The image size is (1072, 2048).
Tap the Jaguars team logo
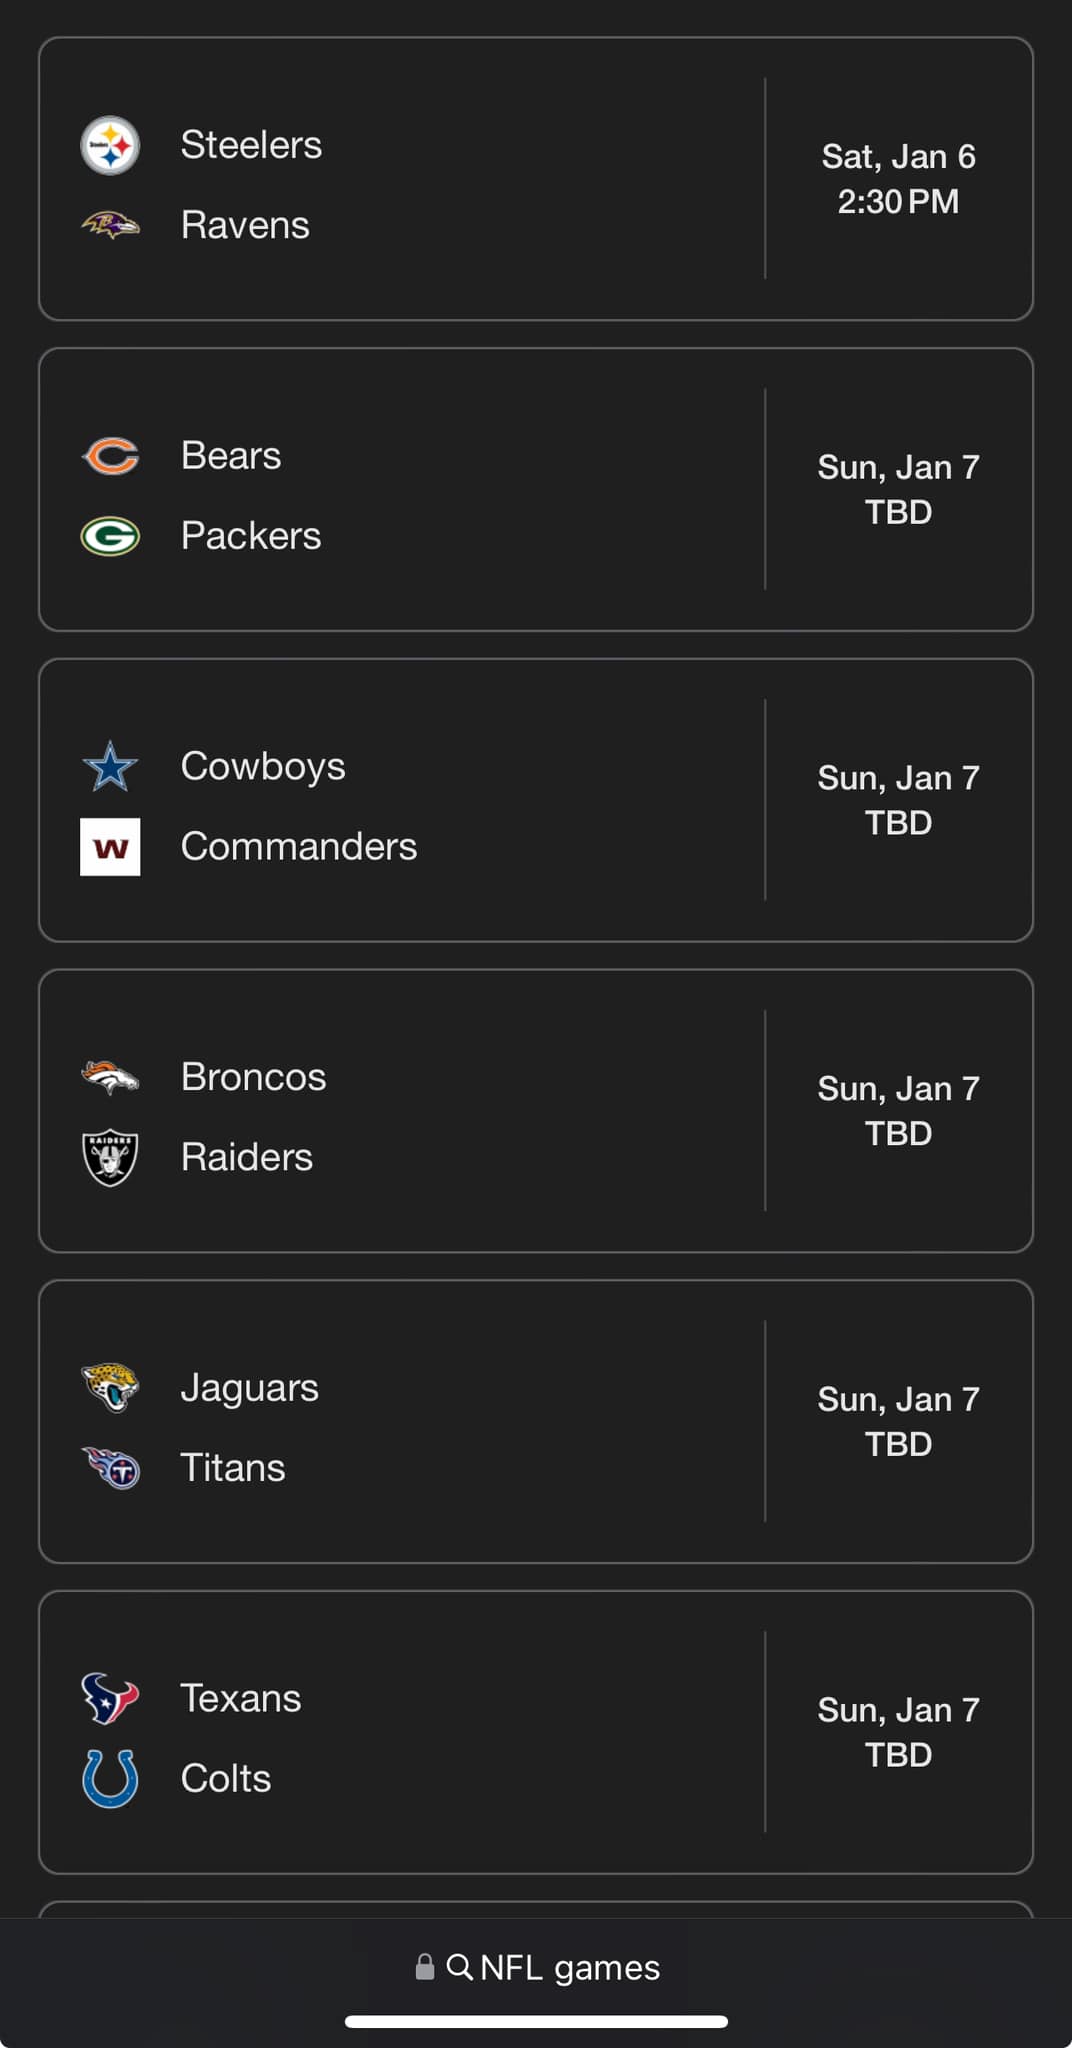pyautogui.click(x=110, y=1387)
